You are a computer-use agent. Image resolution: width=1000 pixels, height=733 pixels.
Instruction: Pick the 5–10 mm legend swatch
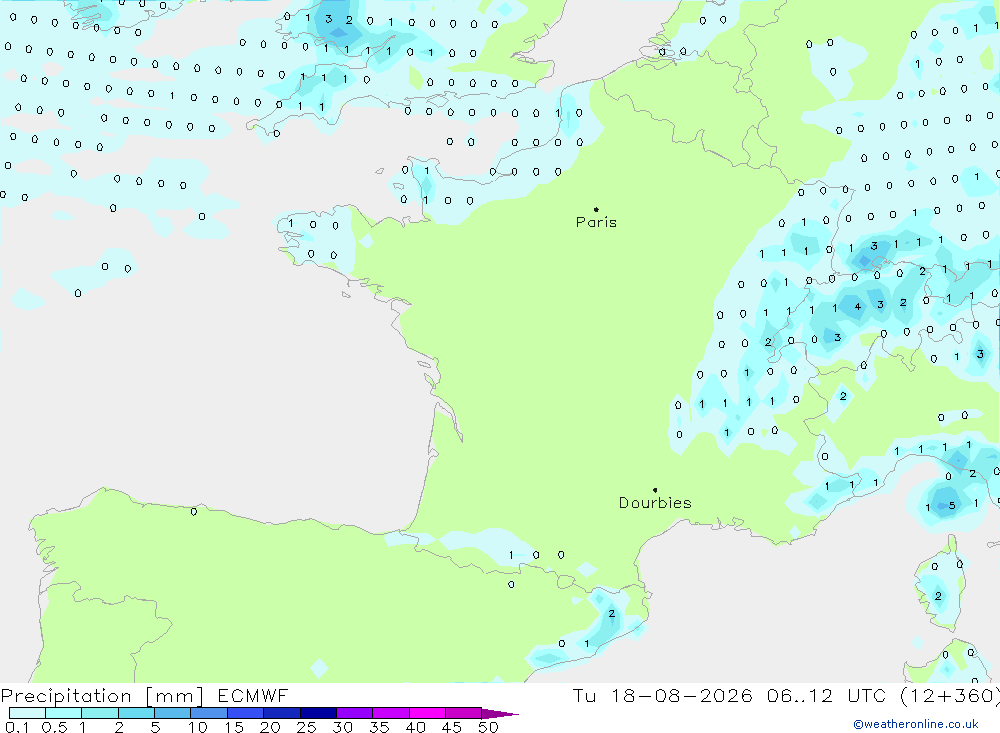point(173,713)
